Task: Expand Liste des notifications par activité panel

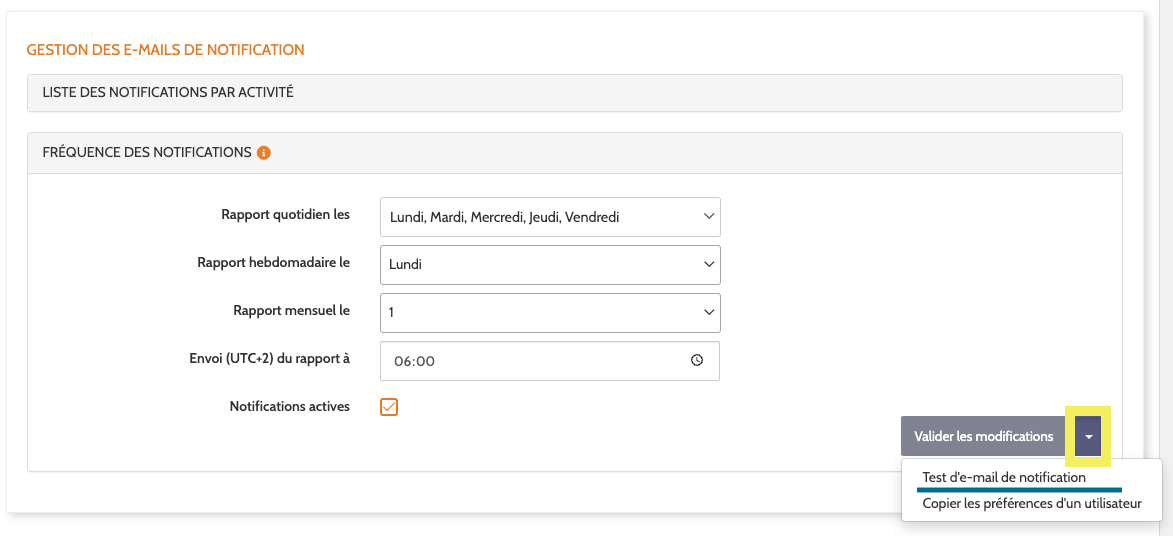Action: click(575, 93)
